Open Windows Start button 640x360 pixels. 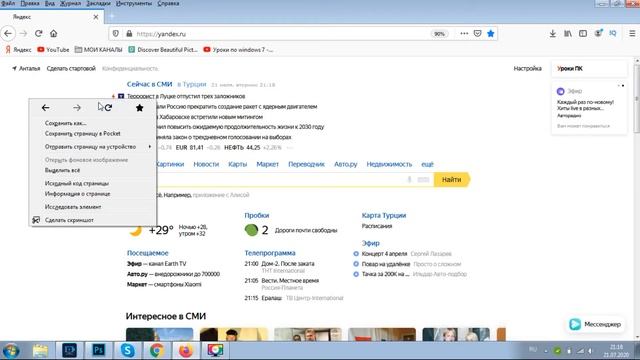coord(11,351)
